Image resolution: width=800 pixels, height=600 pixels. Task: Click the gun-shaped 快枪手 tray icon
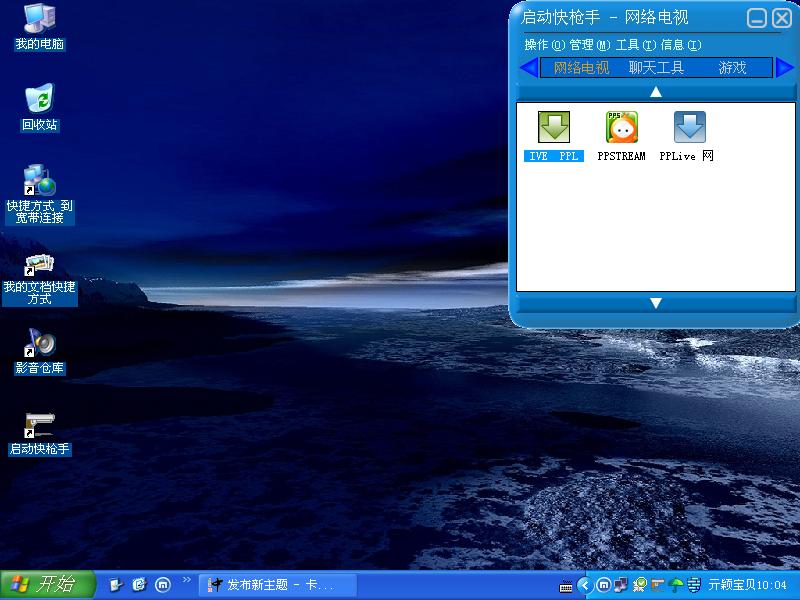tap(658, 585)
